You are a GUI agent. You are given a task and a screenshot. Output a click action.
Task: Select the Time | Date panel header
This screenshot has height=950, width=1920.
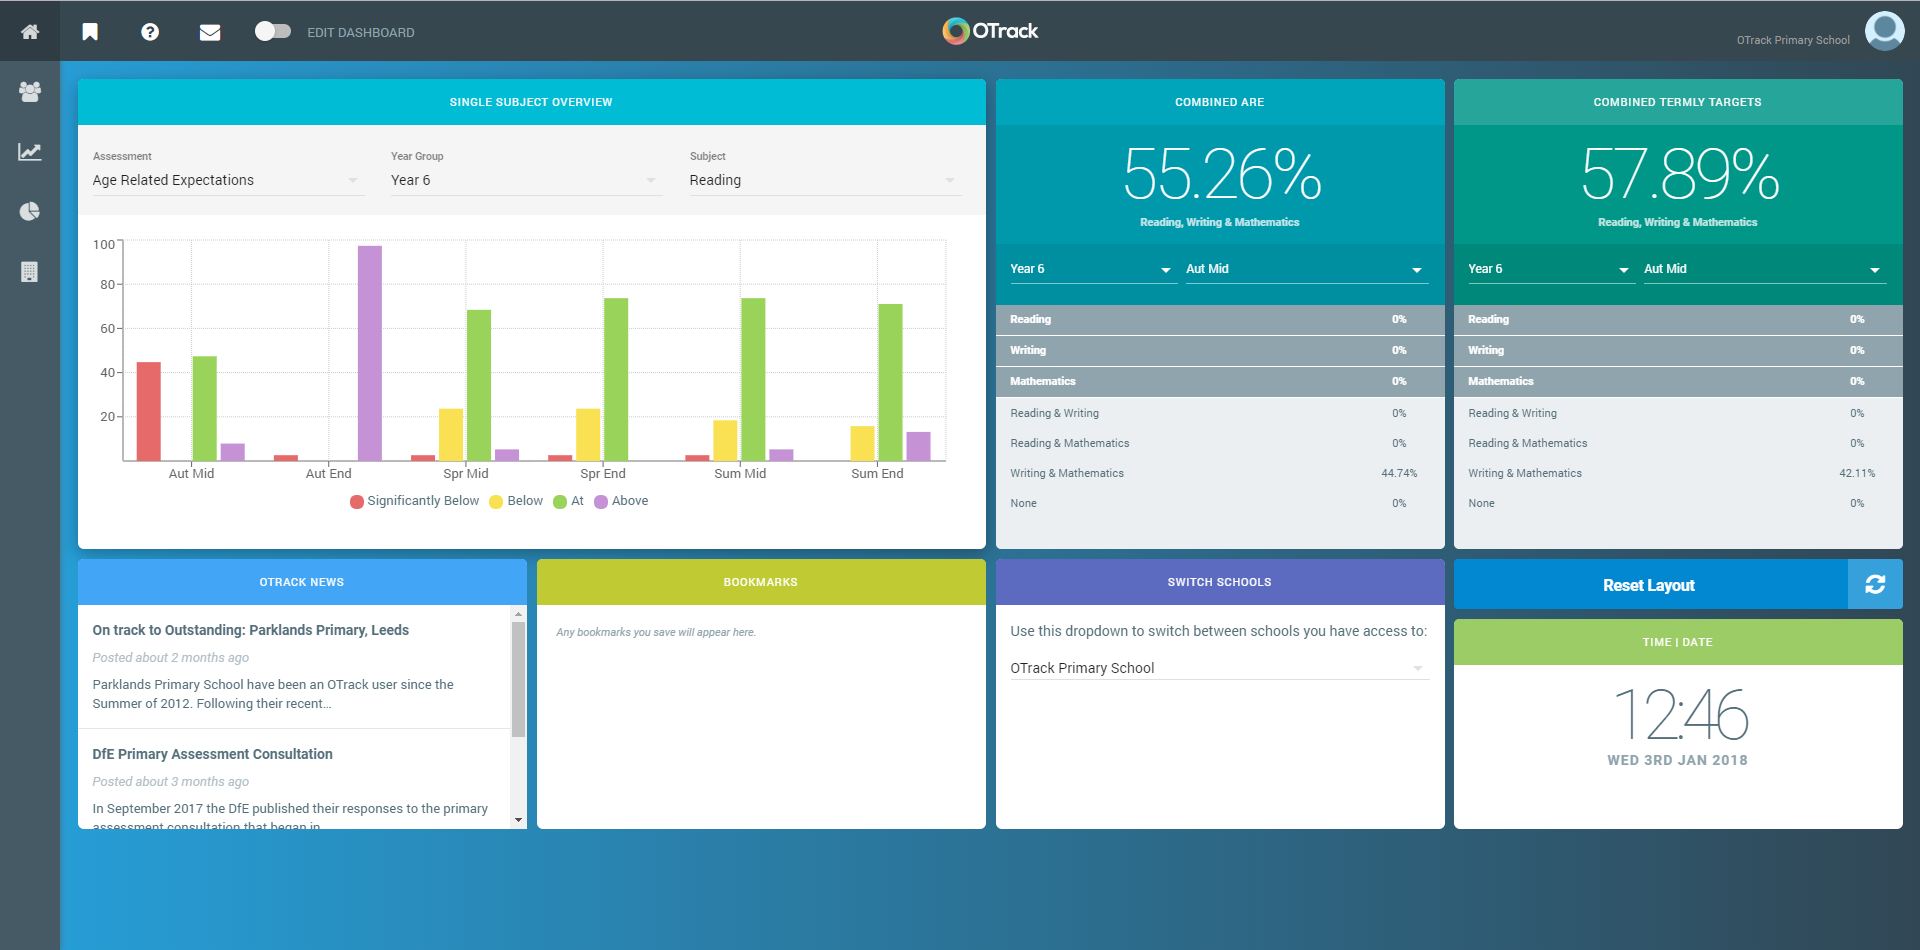pos(1678,642)
